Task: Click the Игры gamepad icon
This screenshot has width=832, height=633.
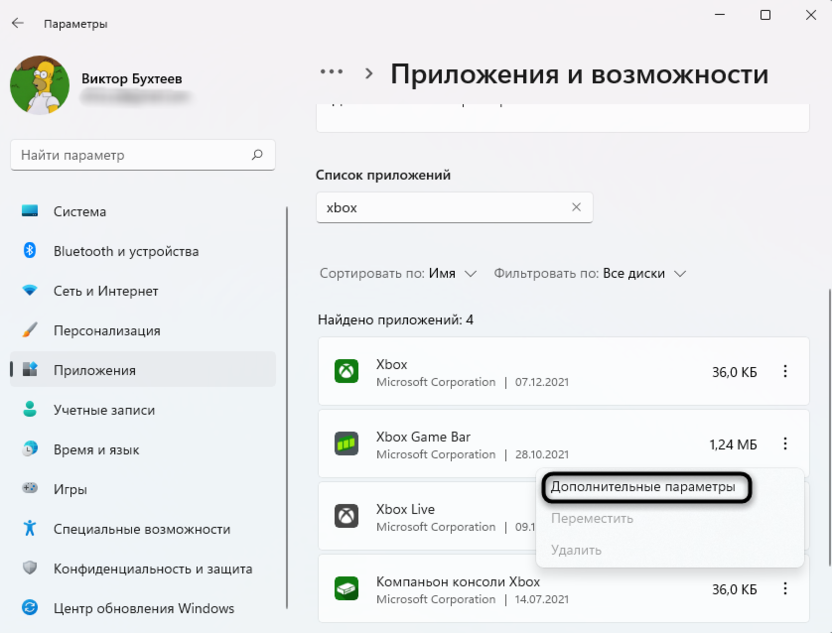Action: tap(30, 488)
